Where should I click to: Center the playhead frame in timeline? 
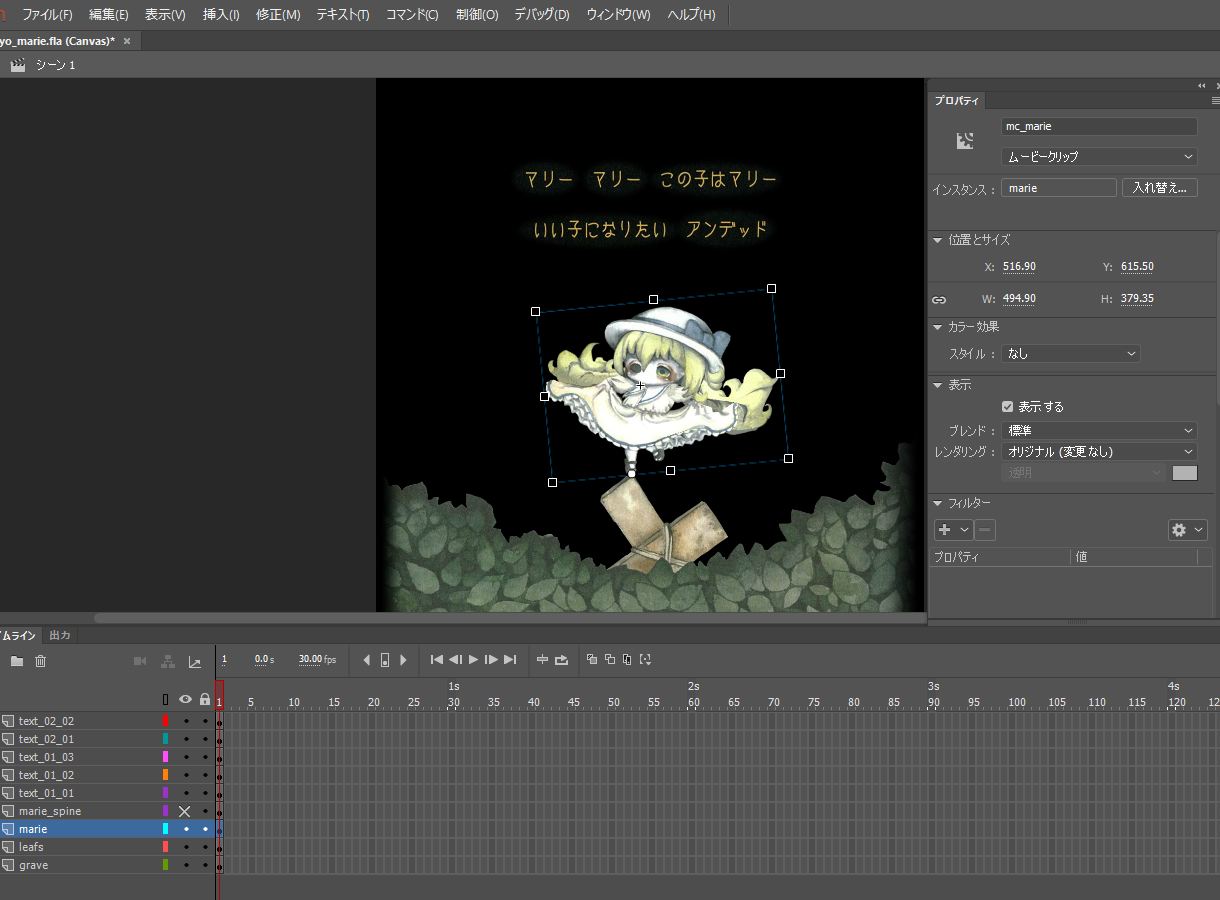(543, 660)
